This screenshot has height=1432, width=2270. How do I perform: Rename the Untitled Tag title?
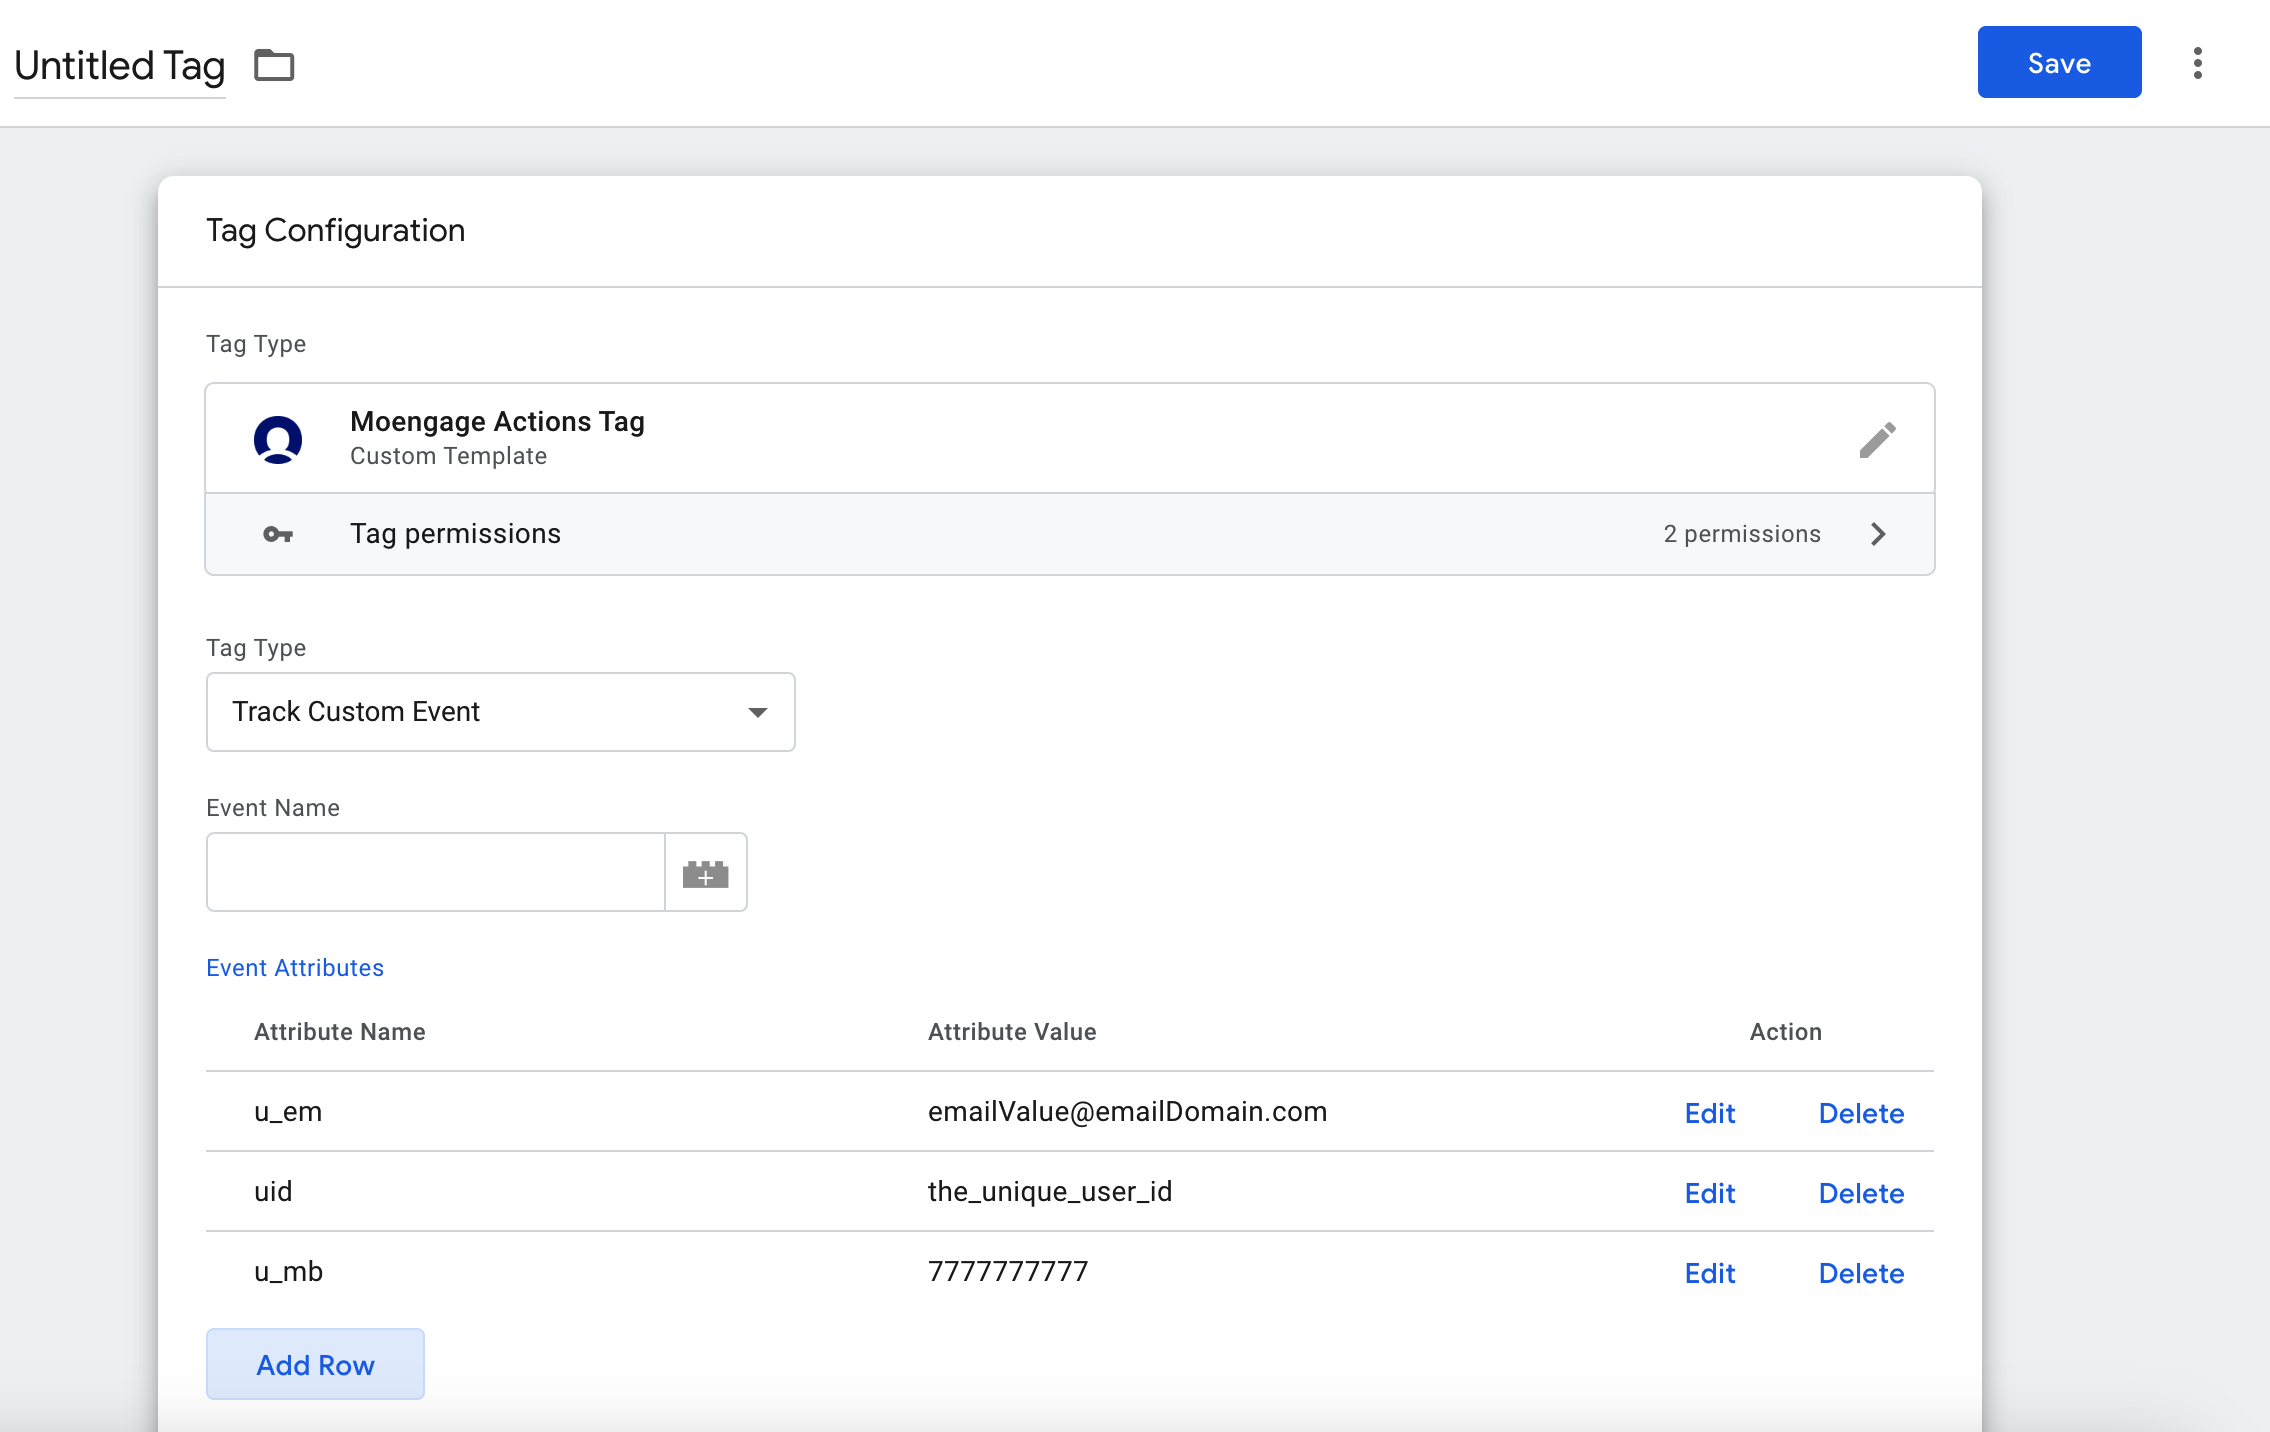pyautogui.click(x=119, y=66)
